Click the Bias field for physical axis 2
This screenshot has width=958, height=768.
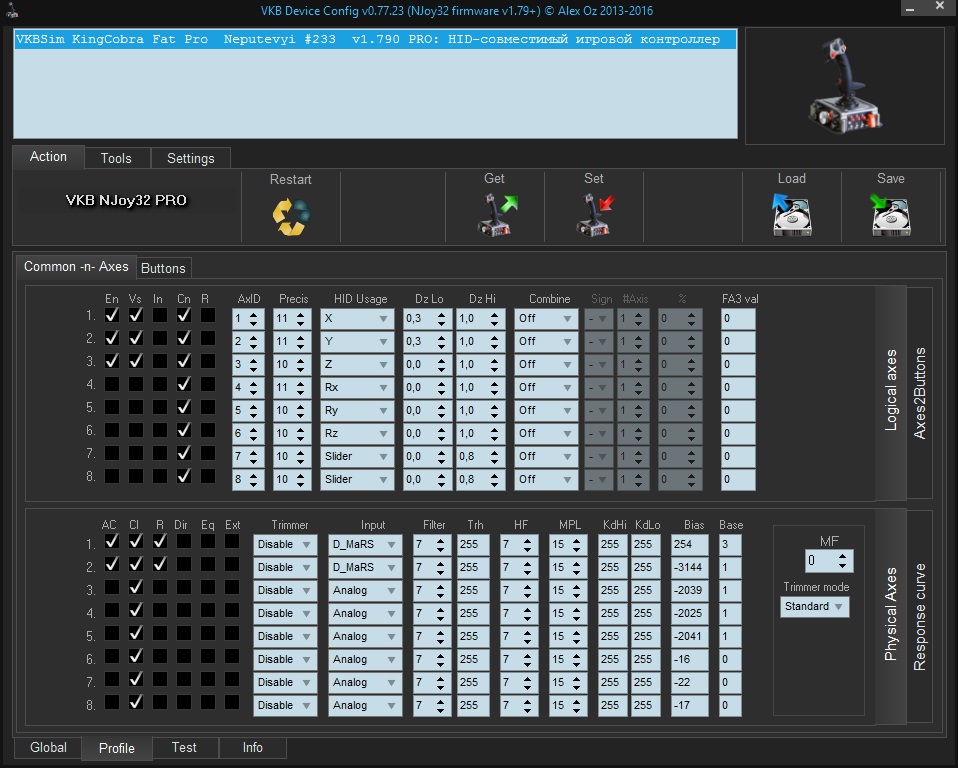[690, 568]
